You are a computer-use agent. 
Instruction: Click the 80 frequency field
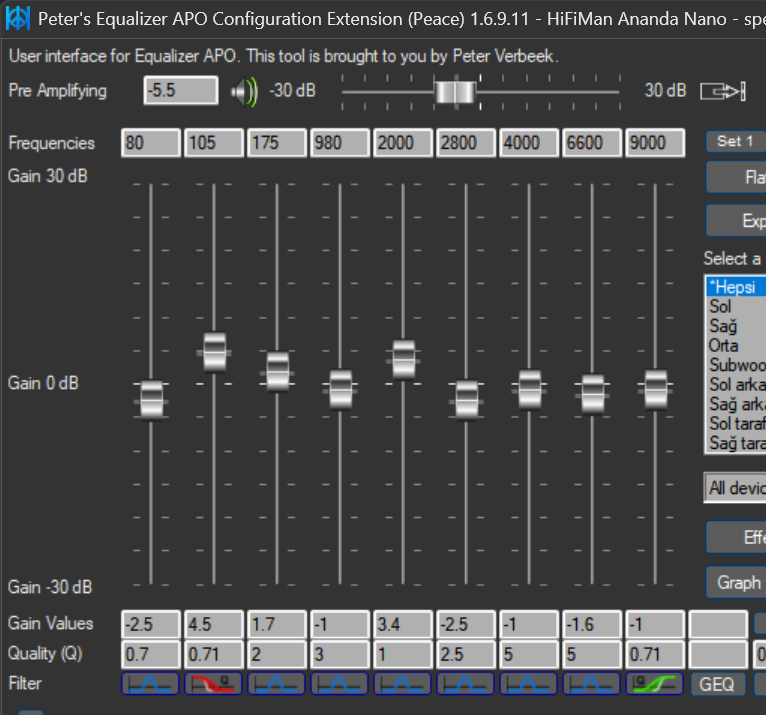click(150, 143)
